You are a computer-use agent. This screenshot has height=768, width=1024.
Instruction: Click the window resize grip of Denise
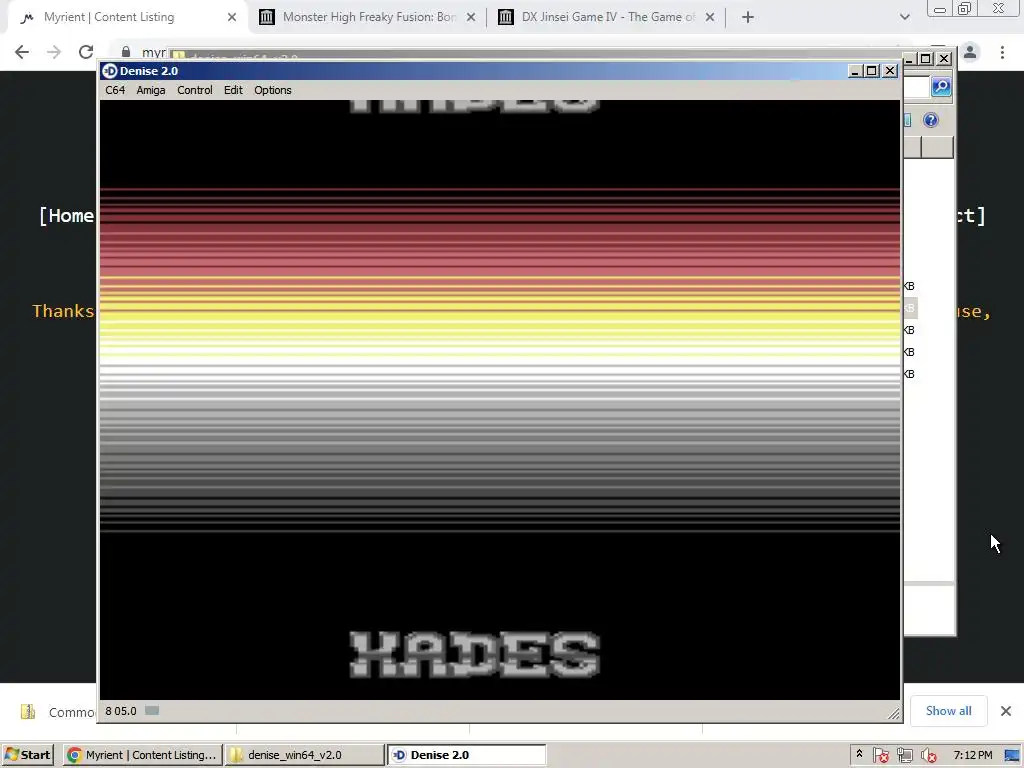(x=893, y=714)
